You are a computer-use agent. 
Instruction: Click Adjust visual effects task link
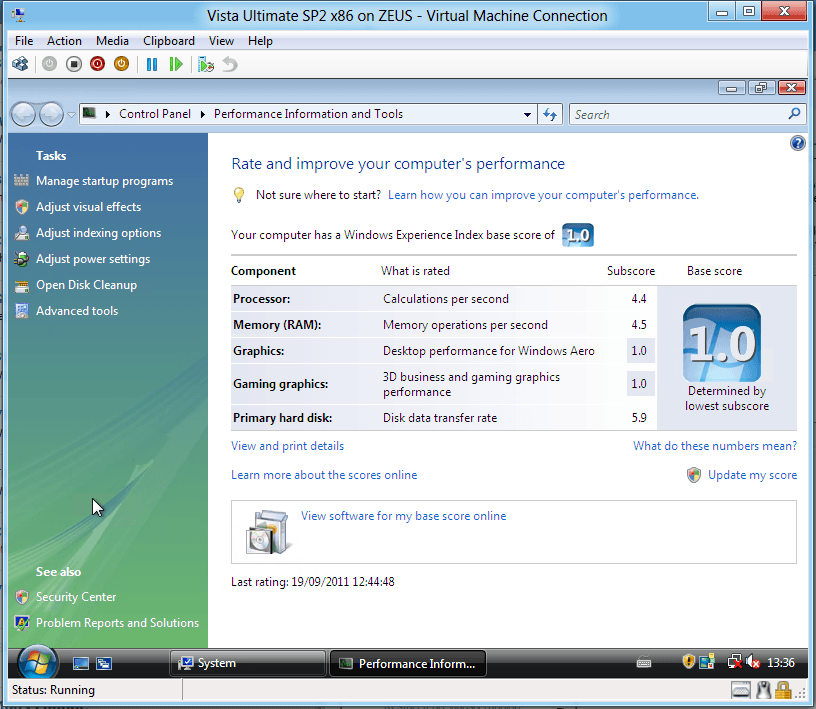pyautogui.click(x=88, y=207)
